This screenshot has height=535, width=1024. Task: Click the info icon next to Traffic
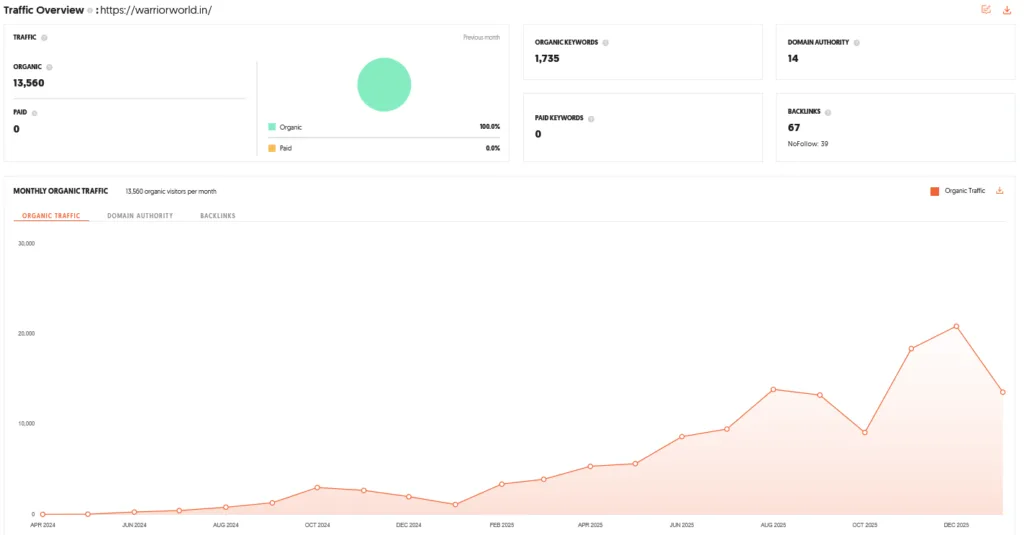[44, 38]
